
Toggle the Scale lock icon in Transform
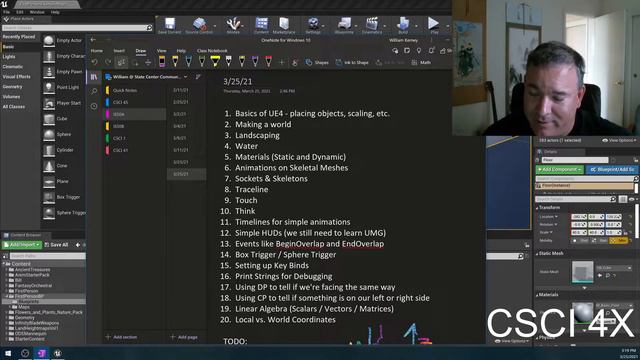click(x=625, y=233)
